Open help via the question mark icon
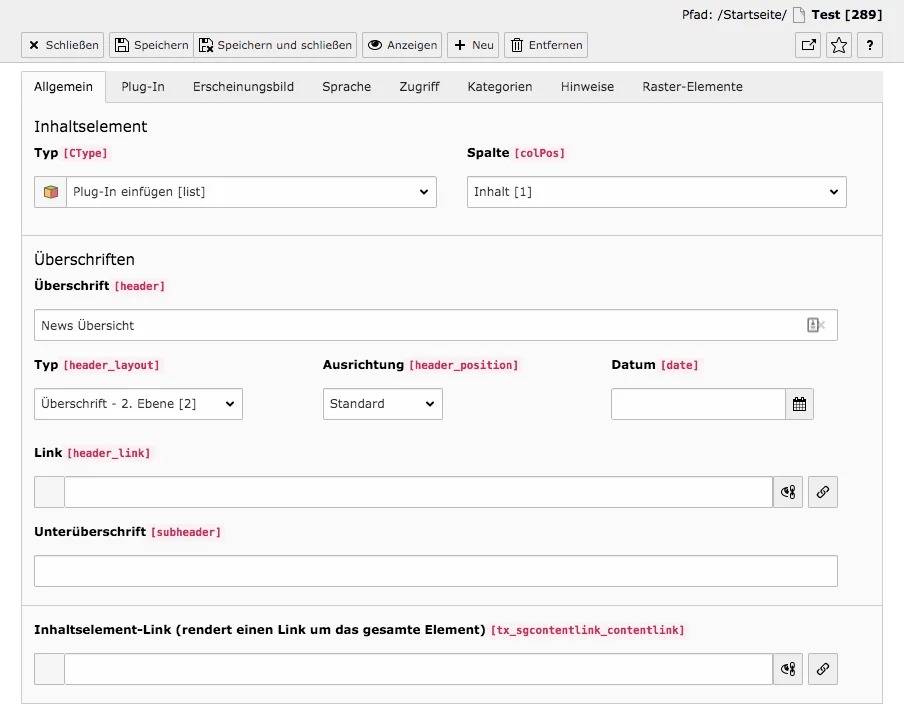The image size is (904, 709). pos(869,45)
